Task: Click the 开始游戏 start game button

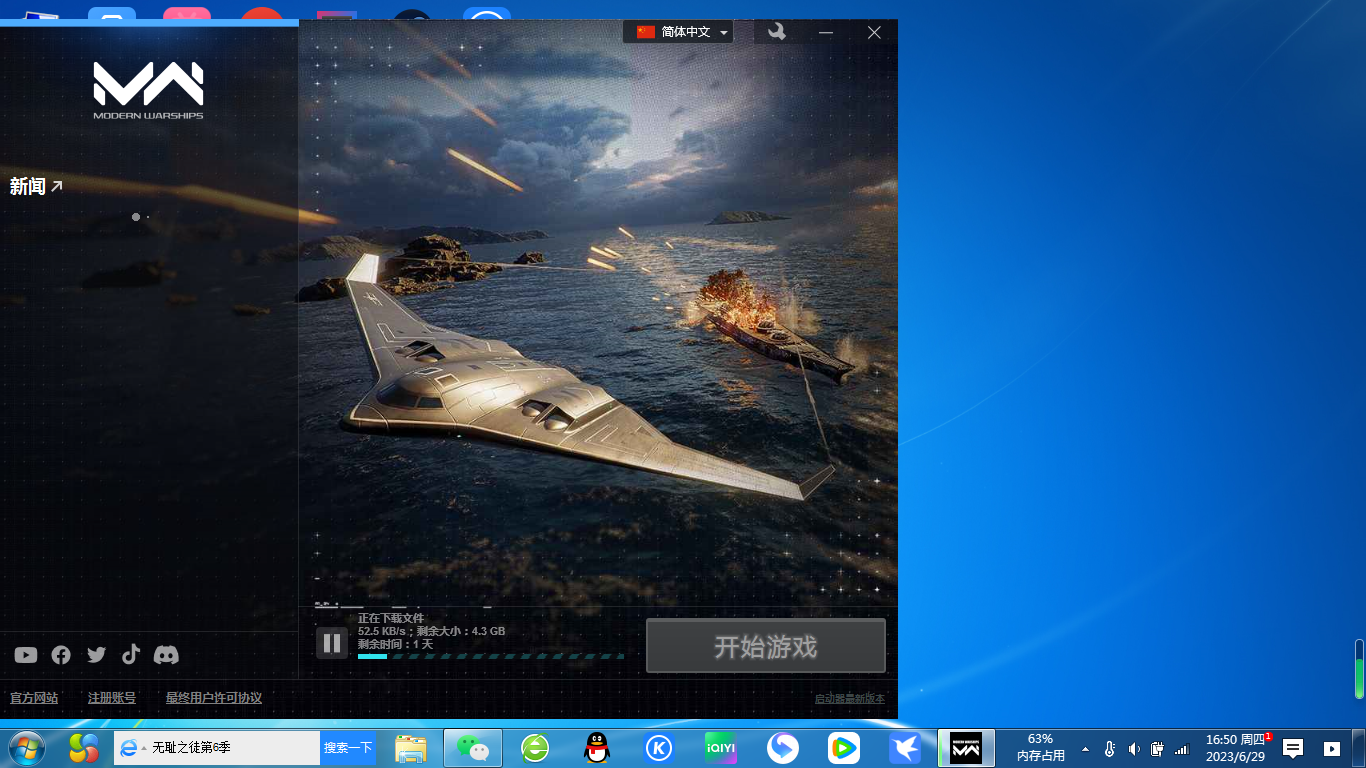Action: pos(765,646)
